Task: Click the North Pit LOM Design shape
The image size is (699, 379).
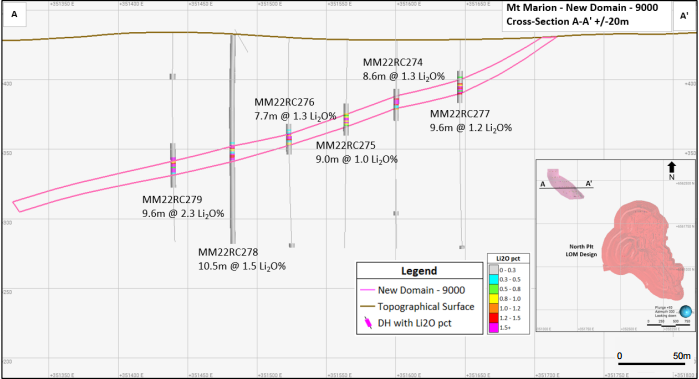Action: coord(642,250)
